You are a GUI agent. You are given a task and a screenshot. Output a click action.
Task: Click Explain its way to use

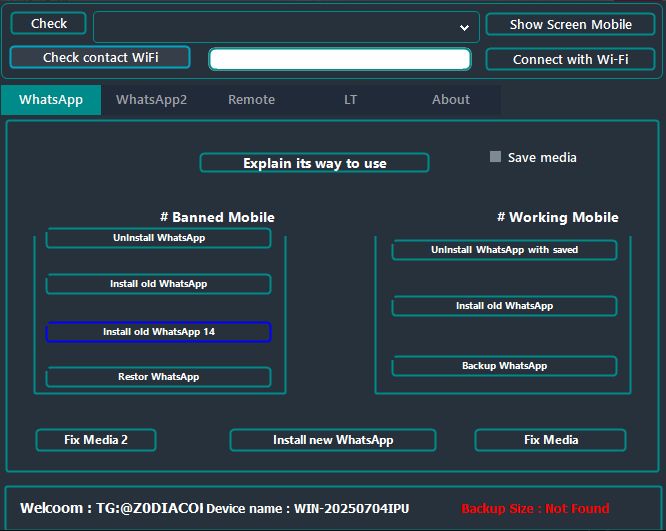pos(314,163)
